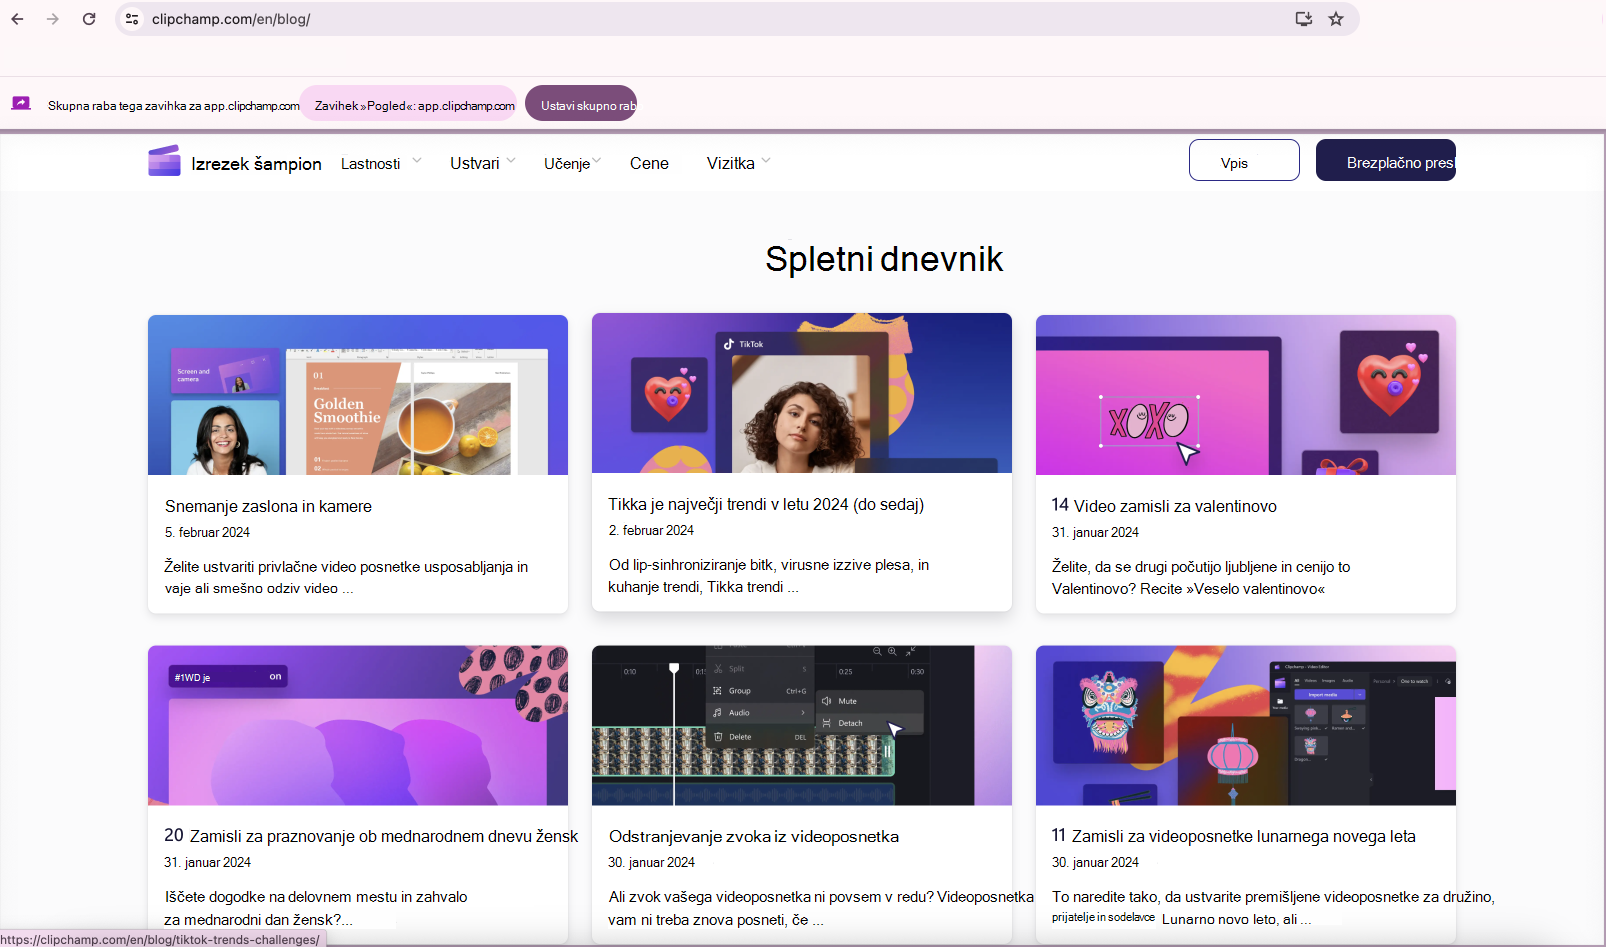Viewport: 1606px width, 947px height.
Task: Click the Zavihek Pogled app.clipchamp.com chip
Action: click(409, 104)
